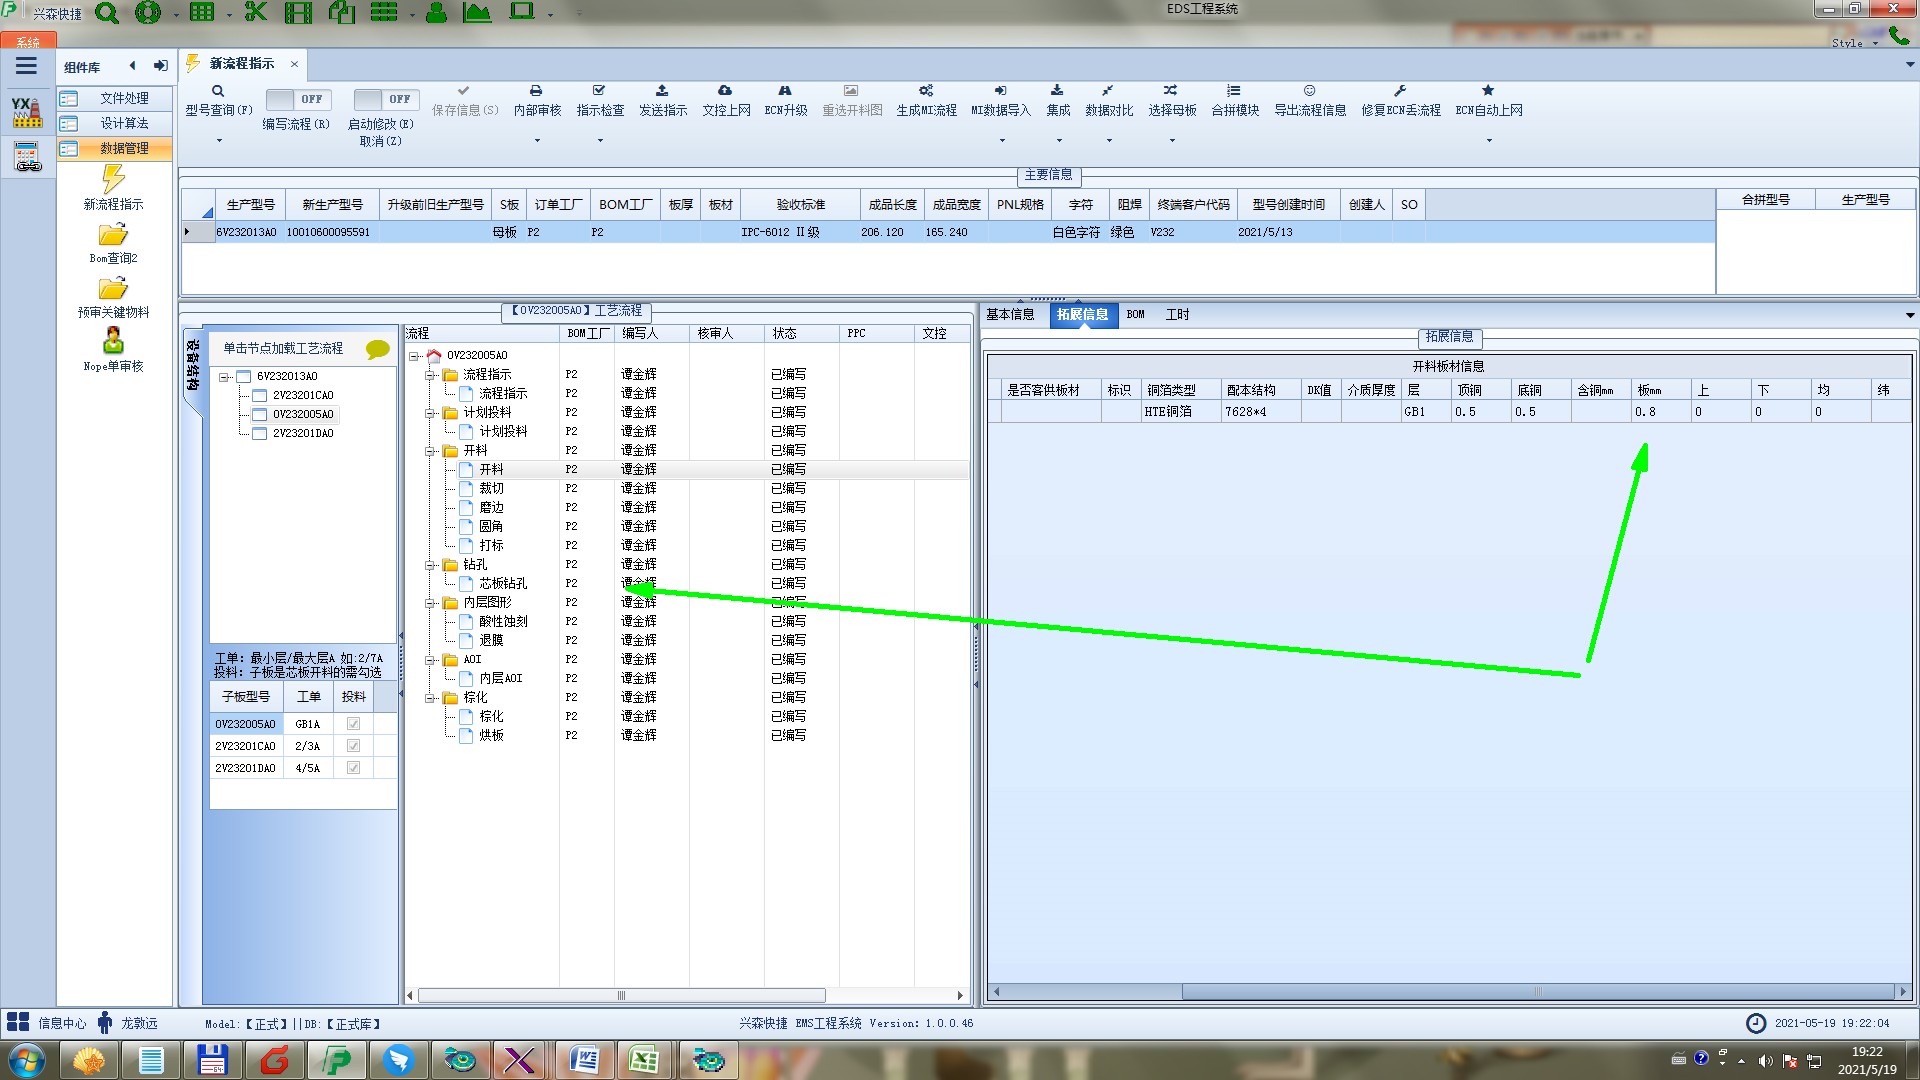This screenshot has width=1920, height=1080.
Task: Click the 生成MI流程 gears icon
Action: 926,91
